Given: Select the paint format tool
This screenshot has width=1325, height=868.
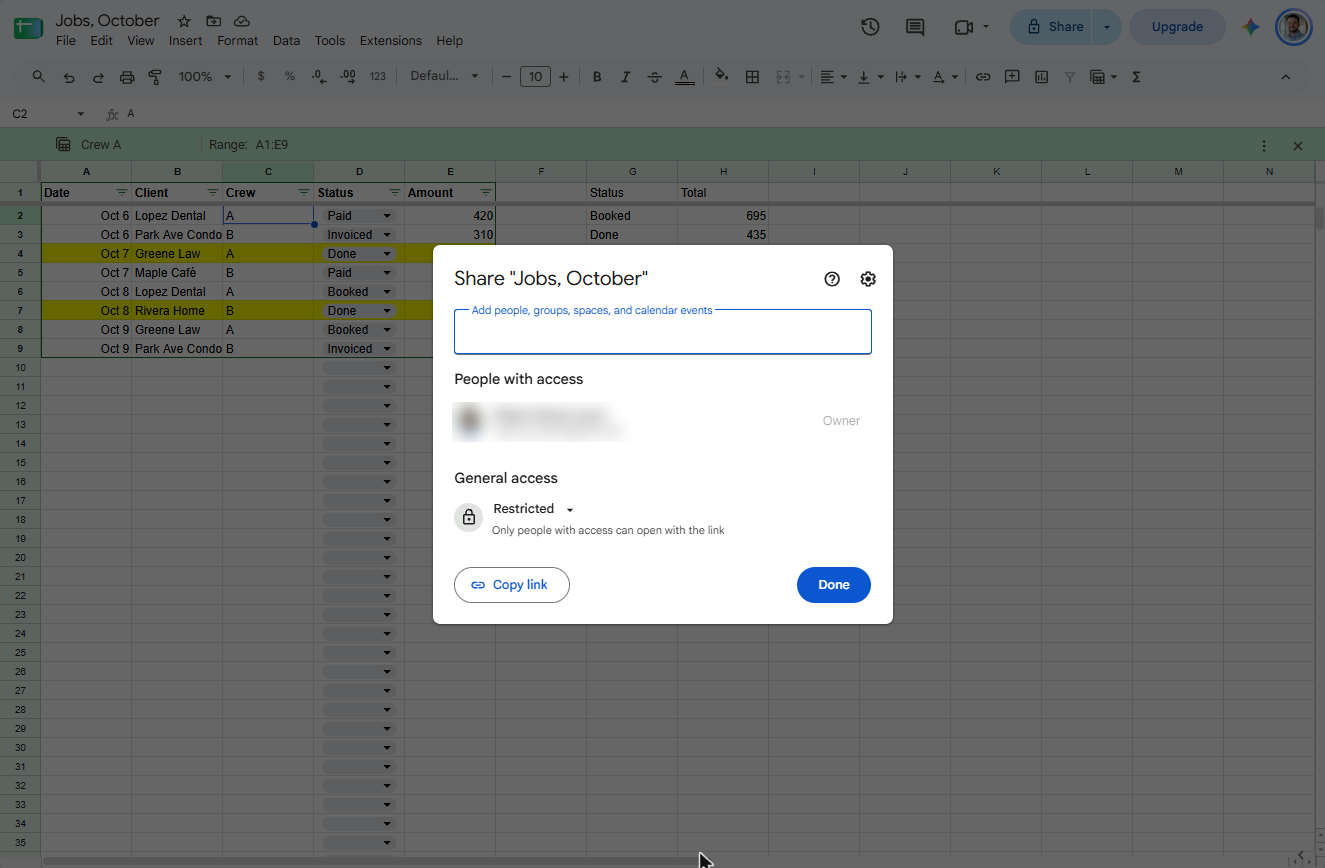Looking at the screenshot, I should tap(155, 77).
